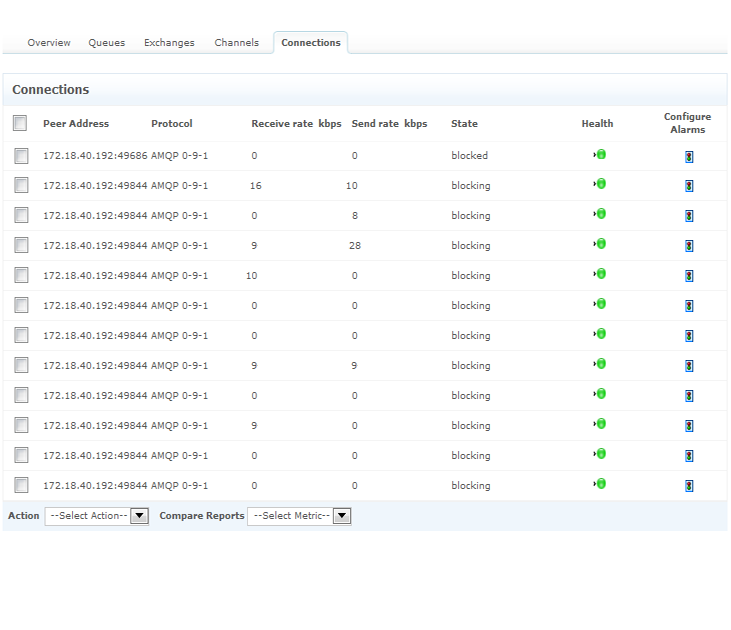Image resolution: width=731 pixels, height=630 pixels.
Task: Tick checkbox for row with send rate 8
Action: 21,215
